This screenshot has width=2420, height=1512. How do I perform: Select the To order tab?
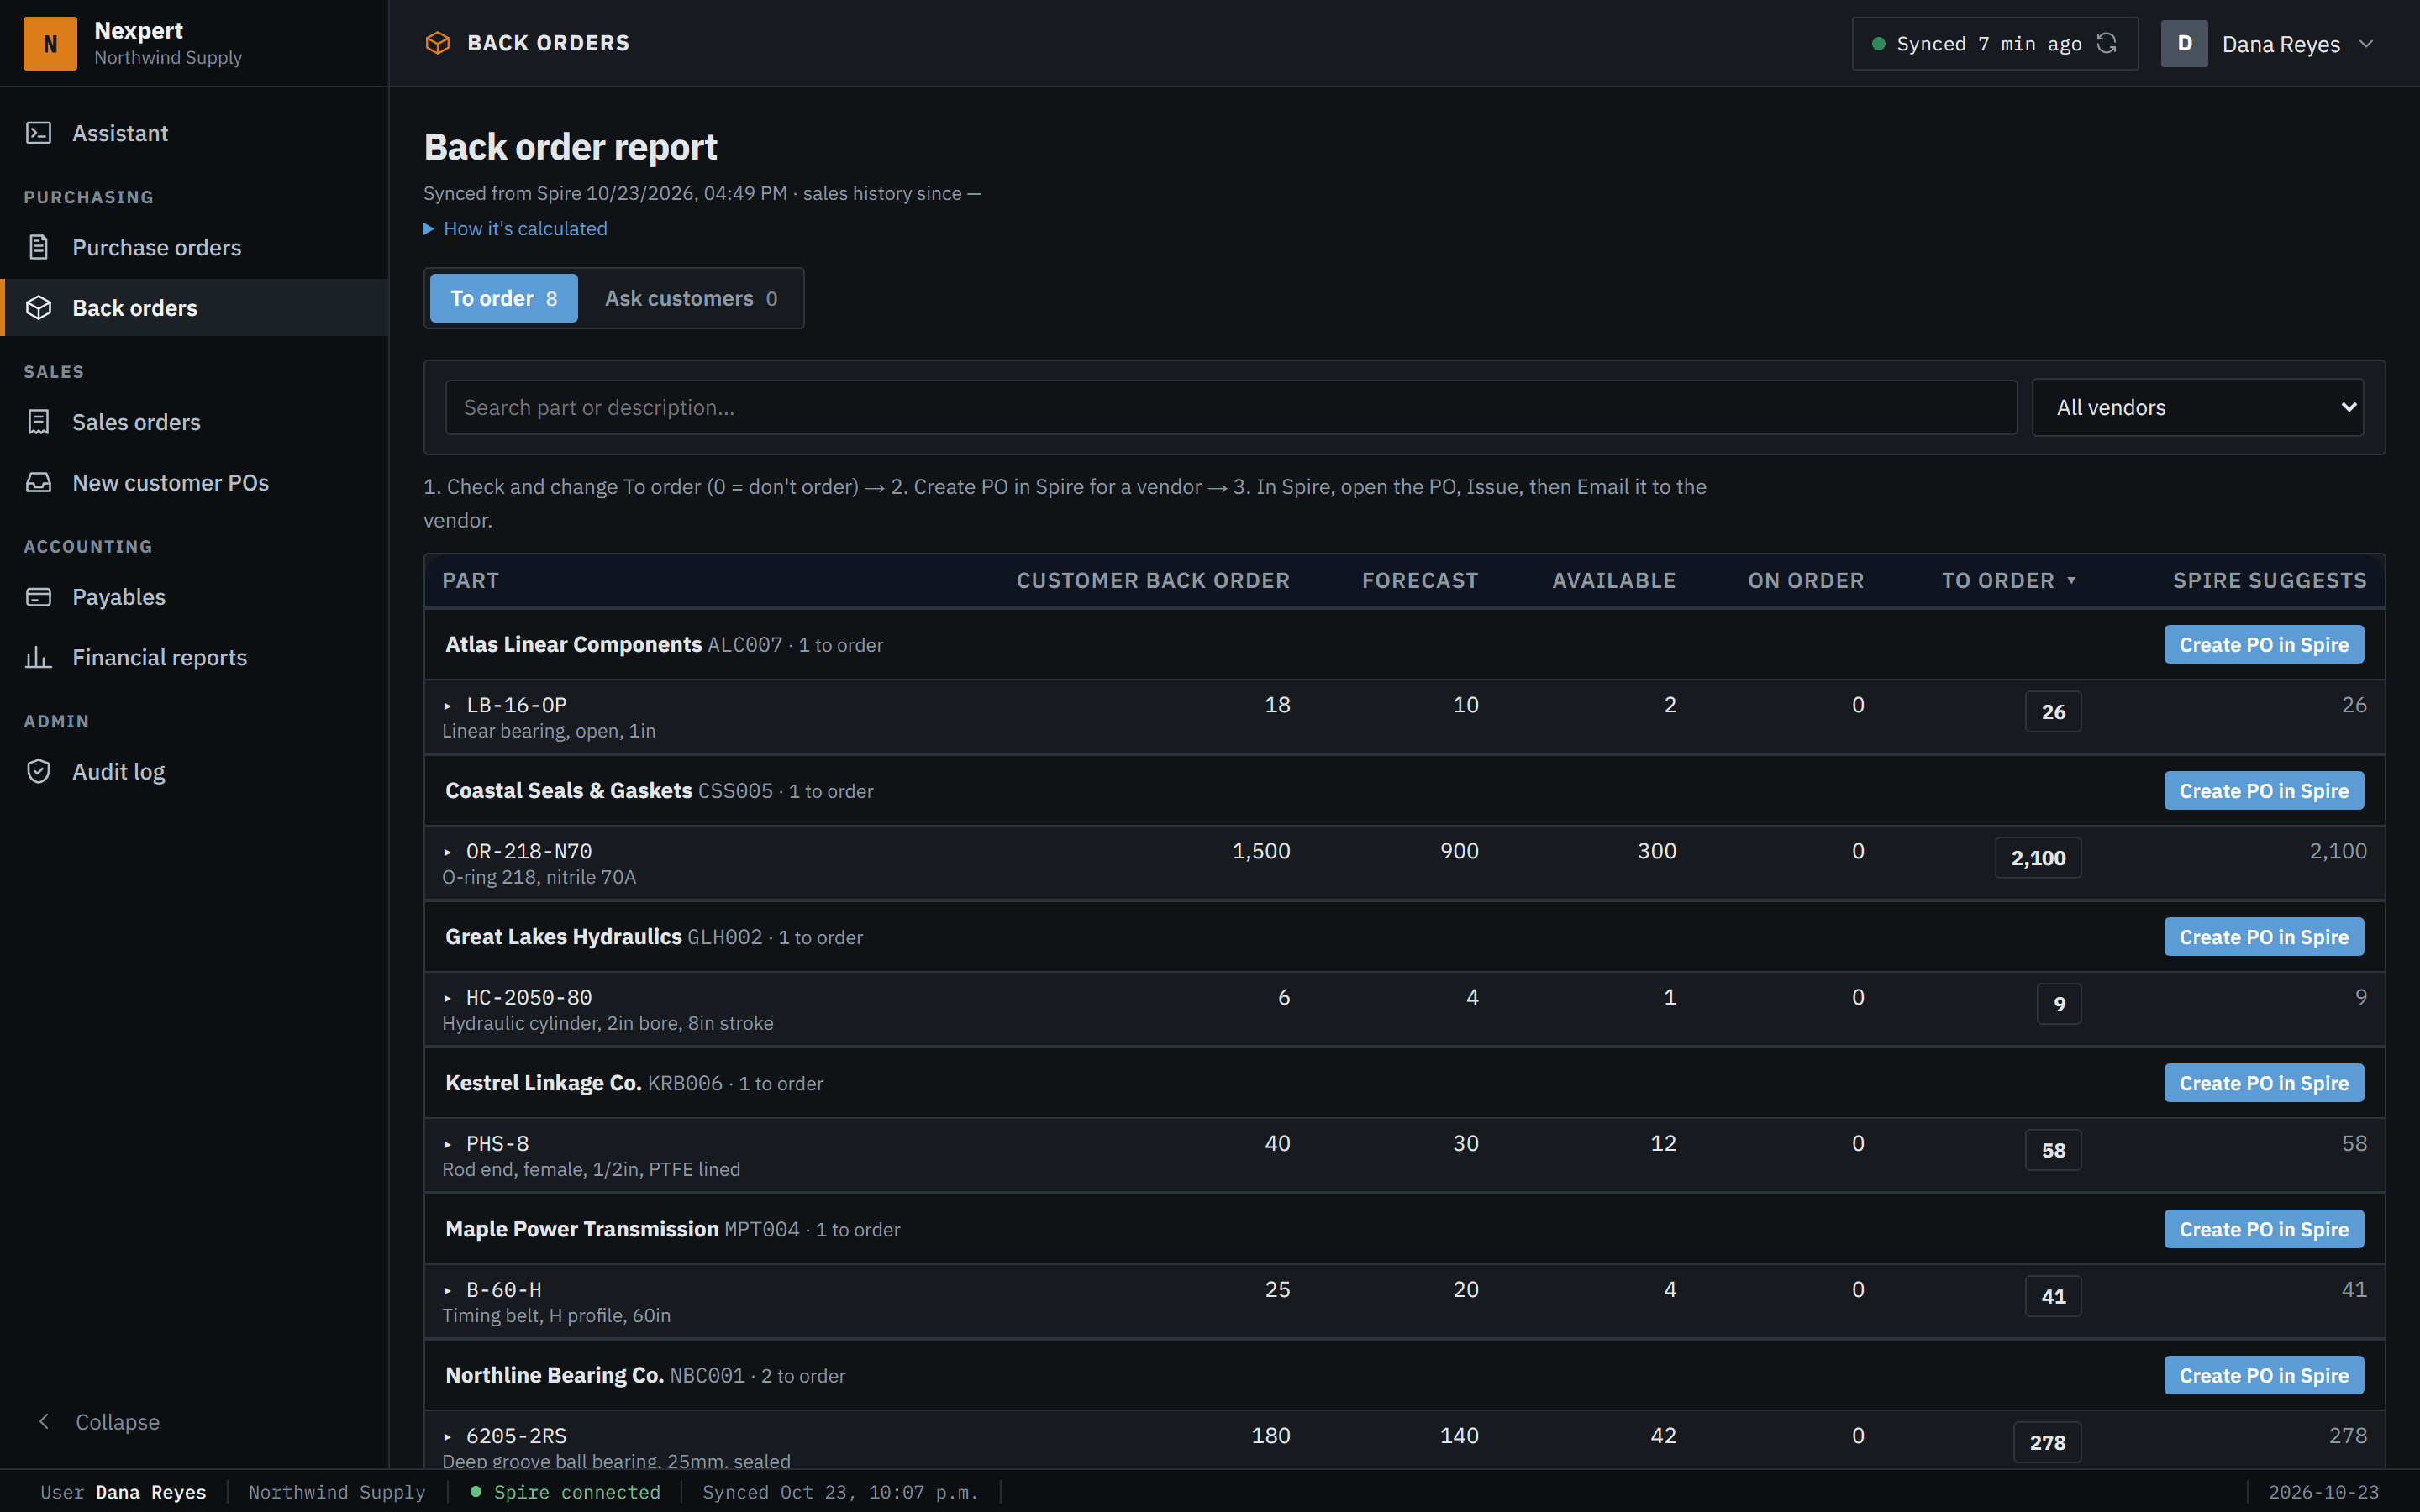[503, 298]
